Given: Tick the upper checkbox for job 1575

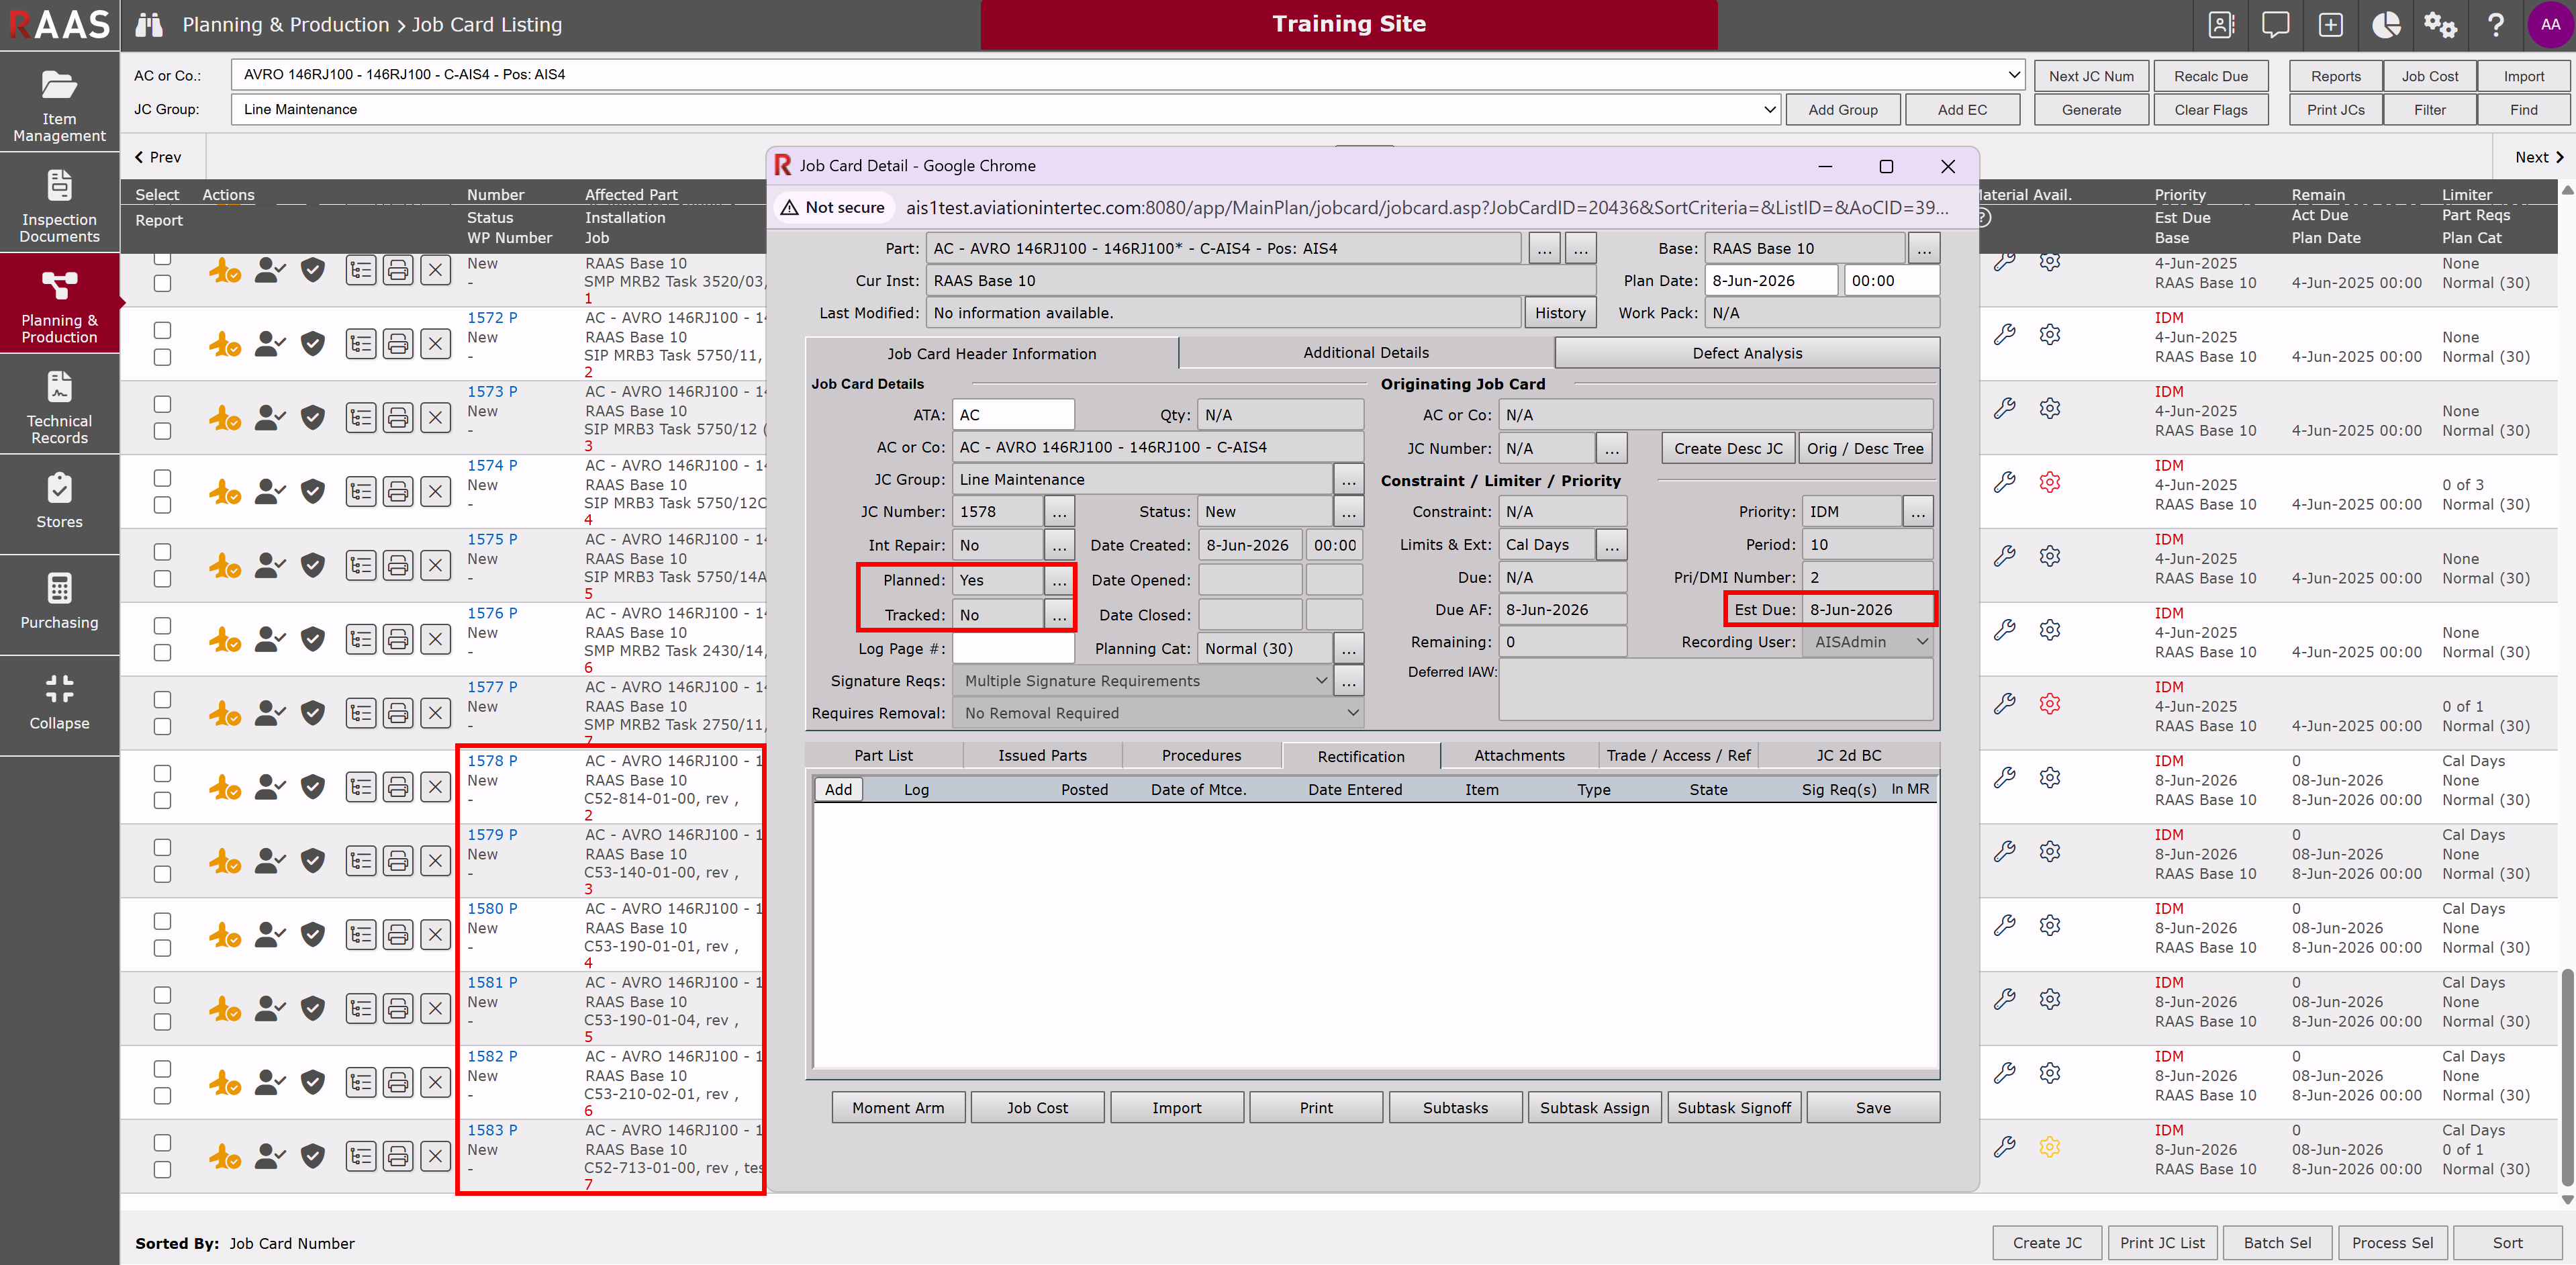Looking at the screenshot, I should coord(162,552).
